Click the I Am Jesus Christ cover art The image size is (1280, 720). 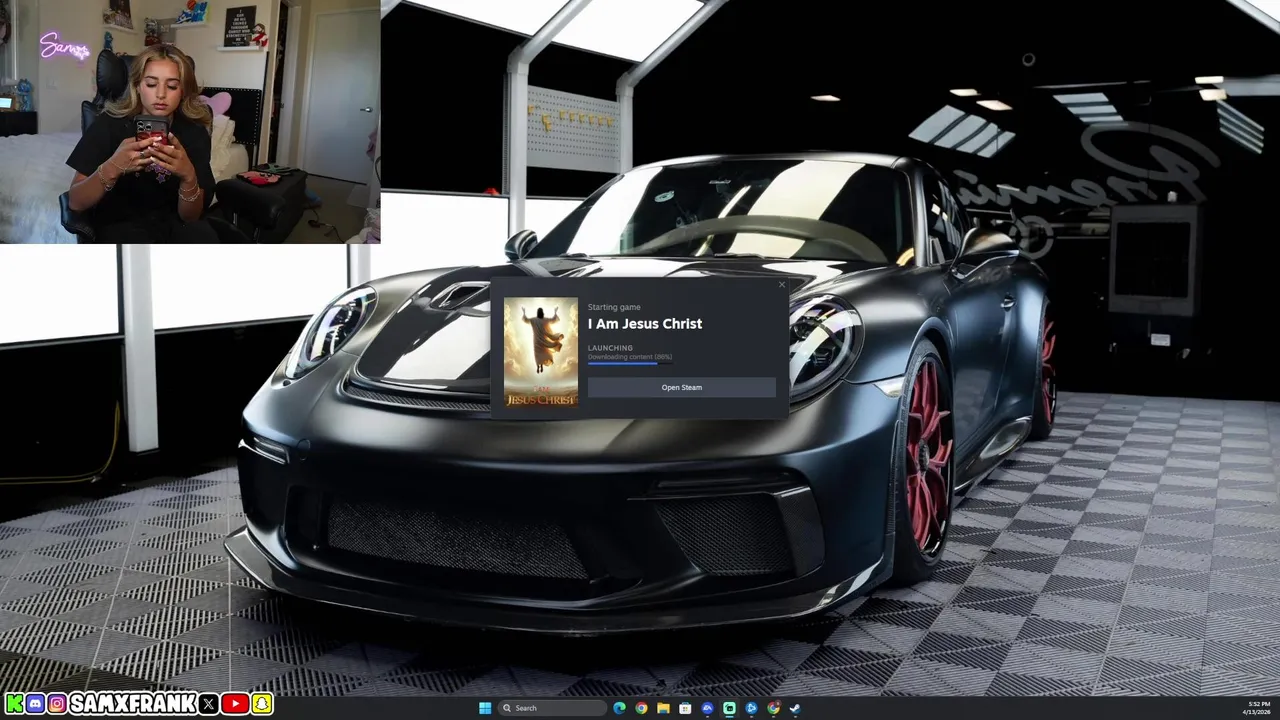coord(541,352)
